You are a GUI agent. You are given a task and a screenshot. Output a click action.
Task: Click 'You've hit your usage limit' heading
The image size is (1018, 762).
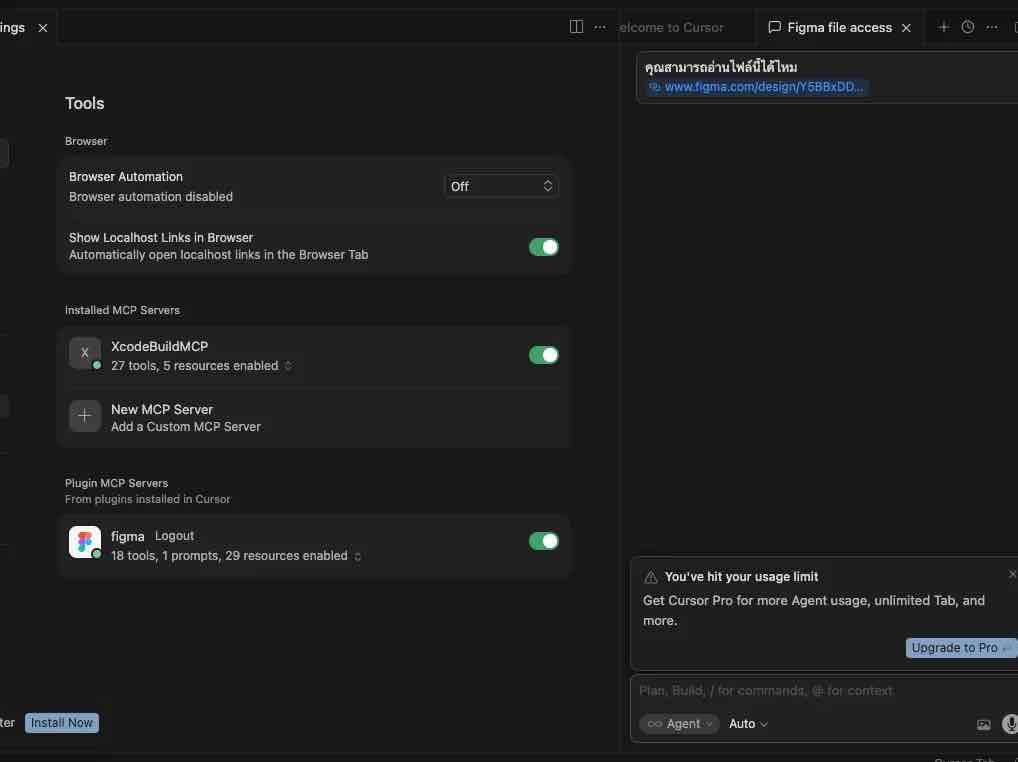pyautogui.click(x=741, y=576)
